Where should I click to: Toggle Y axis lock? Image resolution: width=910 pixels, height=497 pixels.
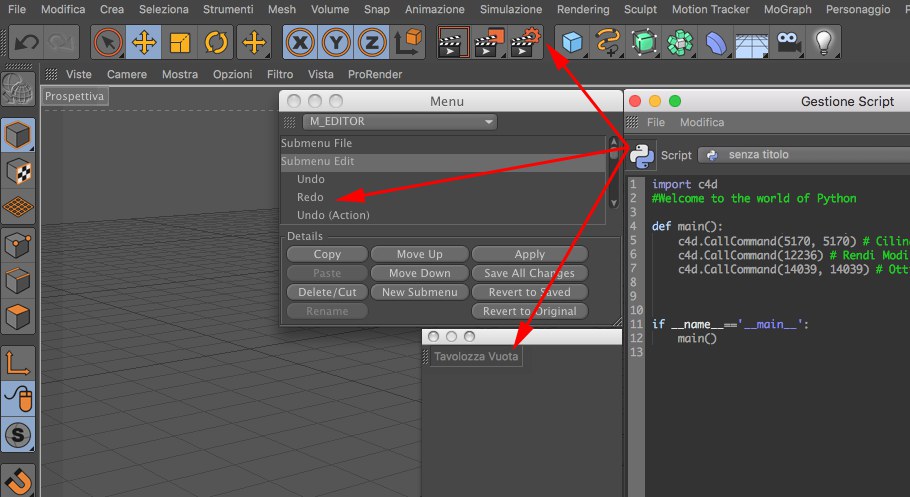336,42
